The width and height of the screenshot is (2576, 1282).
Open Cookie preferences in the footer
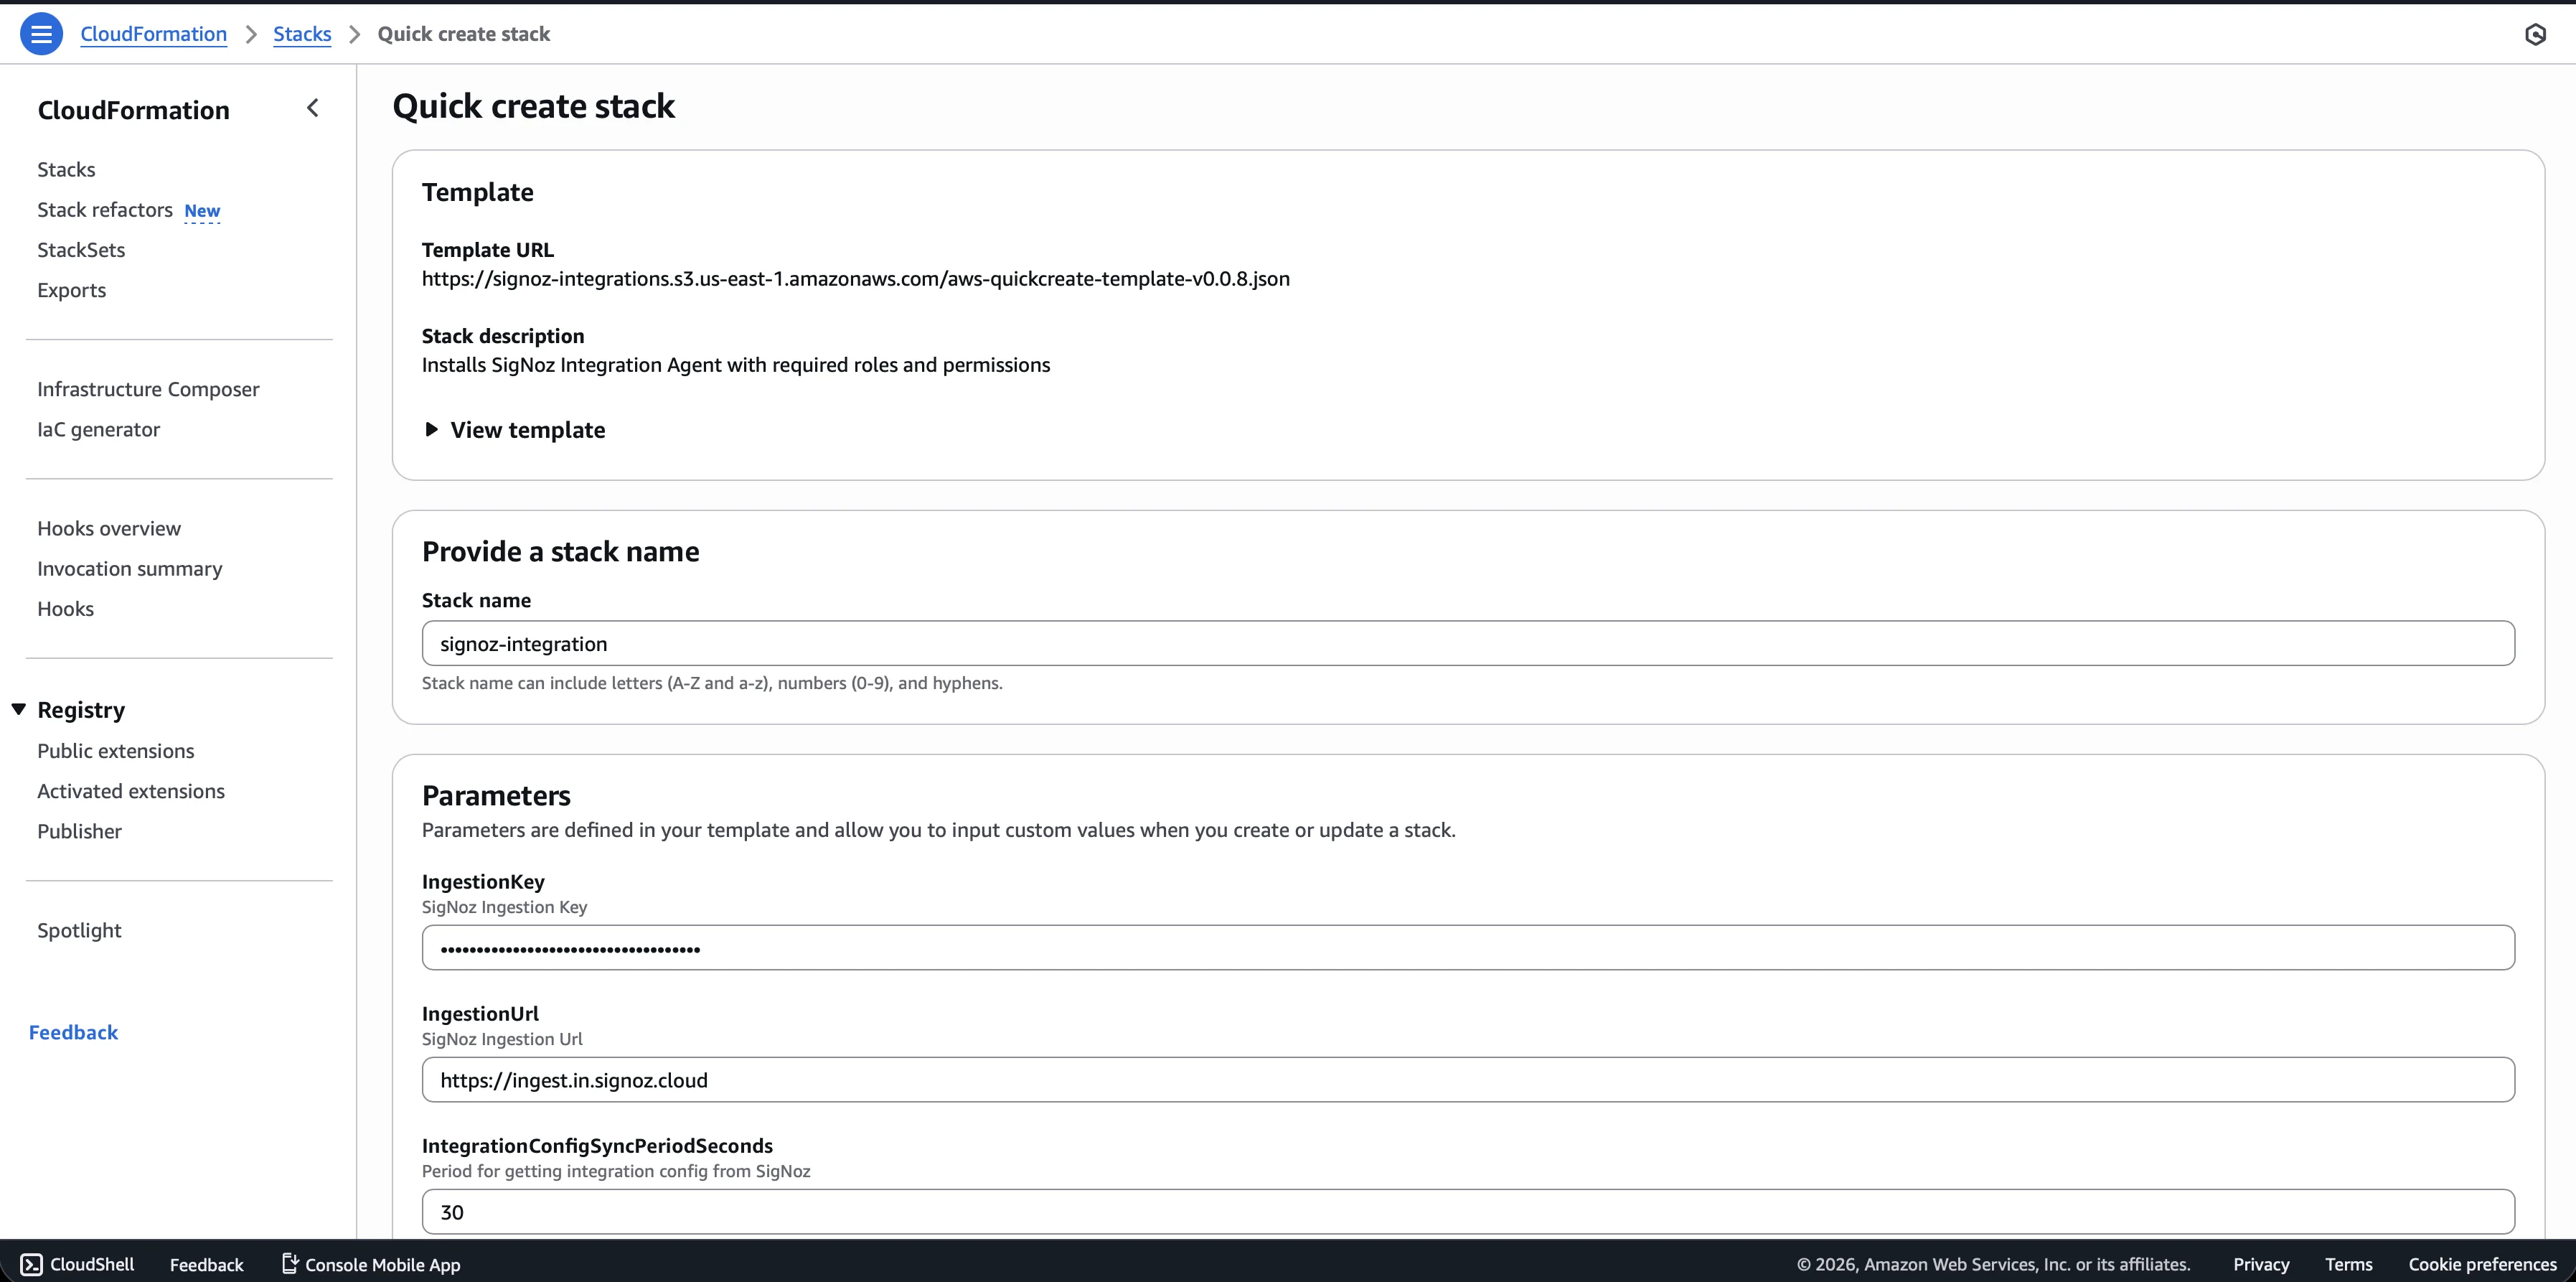(2482, 1264)
